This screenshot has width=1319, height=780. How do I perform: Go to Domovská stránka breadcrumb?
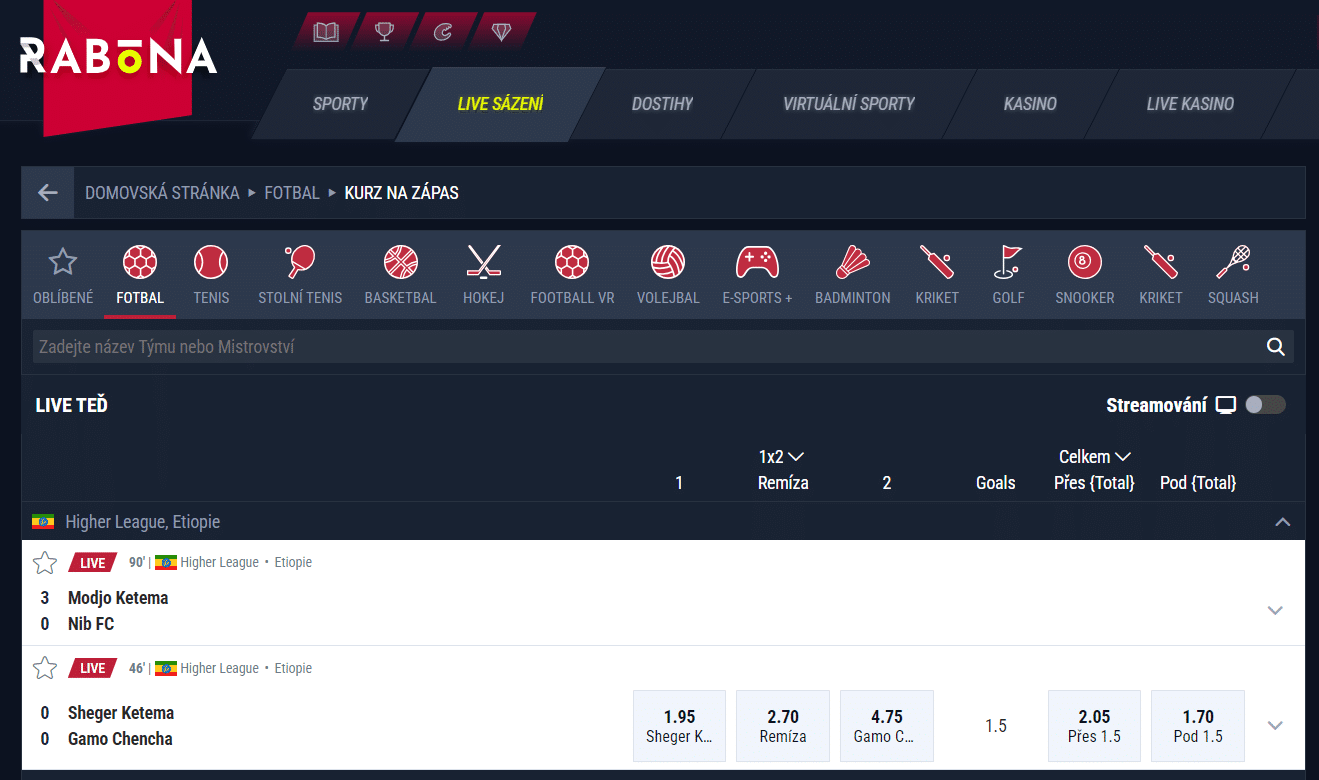[x=162, y=193]
